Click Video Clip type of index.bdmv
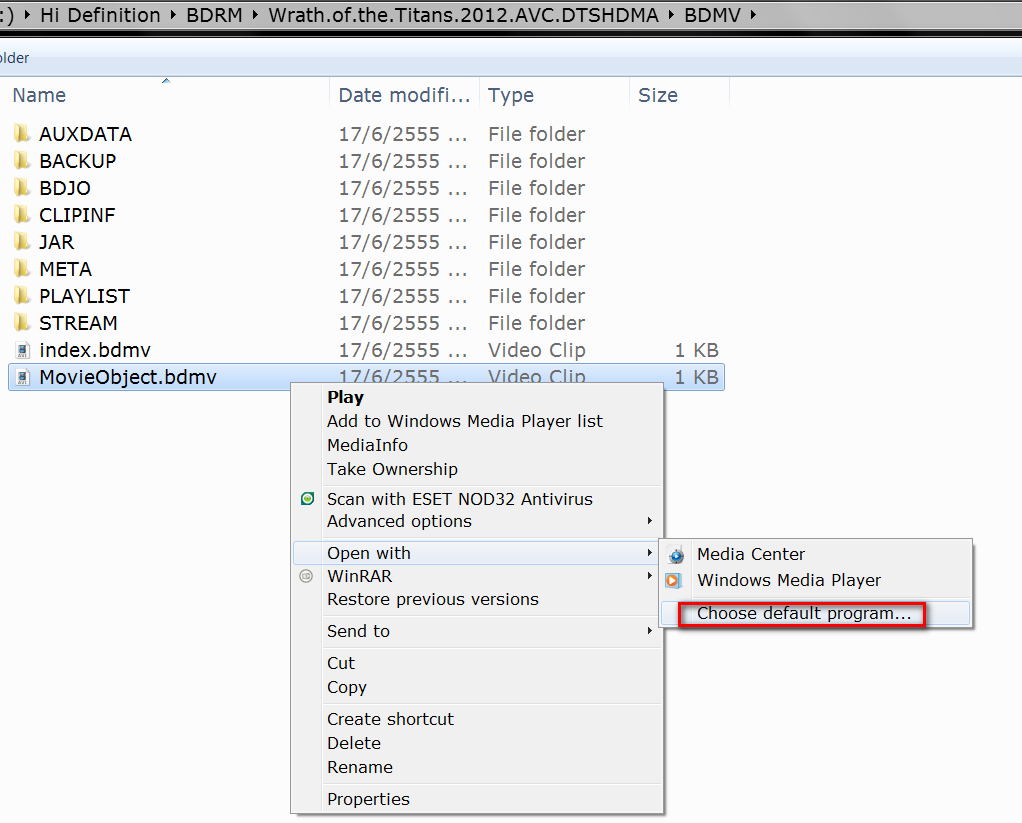This screenshot has width=1022, height=823. [x=536, y=351]
